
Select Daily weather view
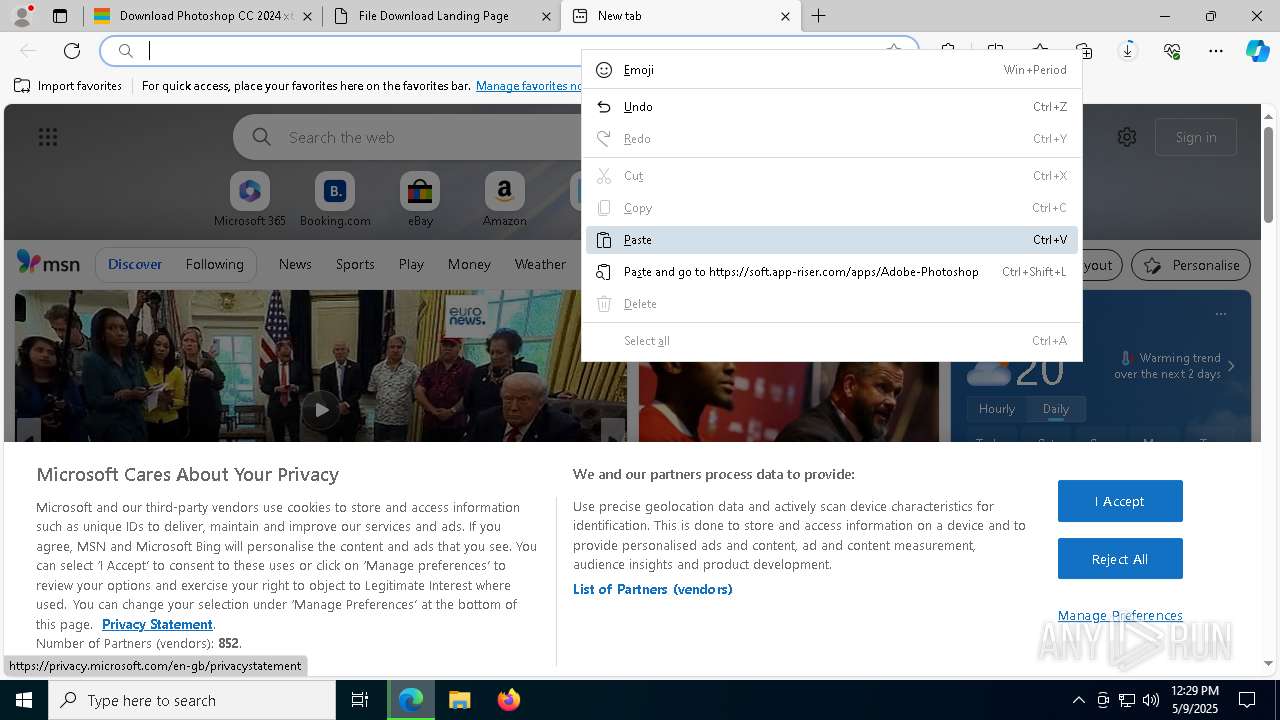[1056, 409]
